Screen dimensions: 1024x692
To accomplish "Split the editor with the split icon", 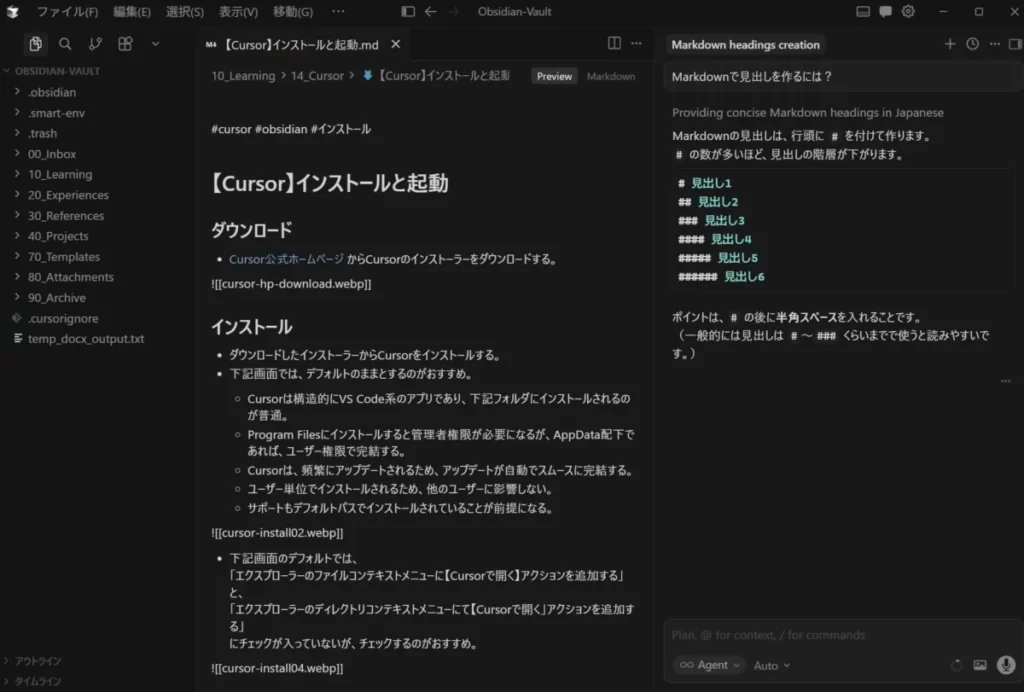I will click(612, 44).
